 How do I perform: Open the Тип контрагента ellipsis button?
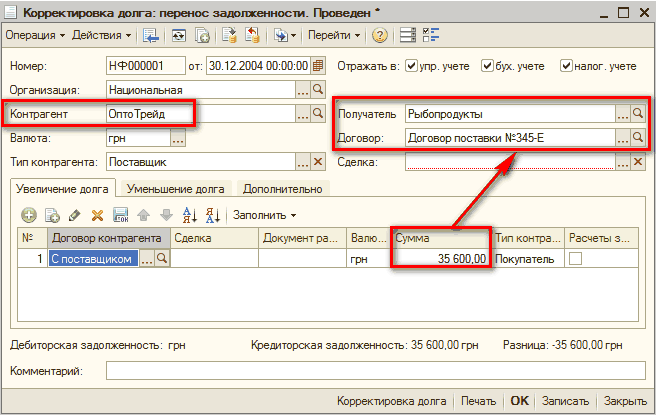coord(303,162)
